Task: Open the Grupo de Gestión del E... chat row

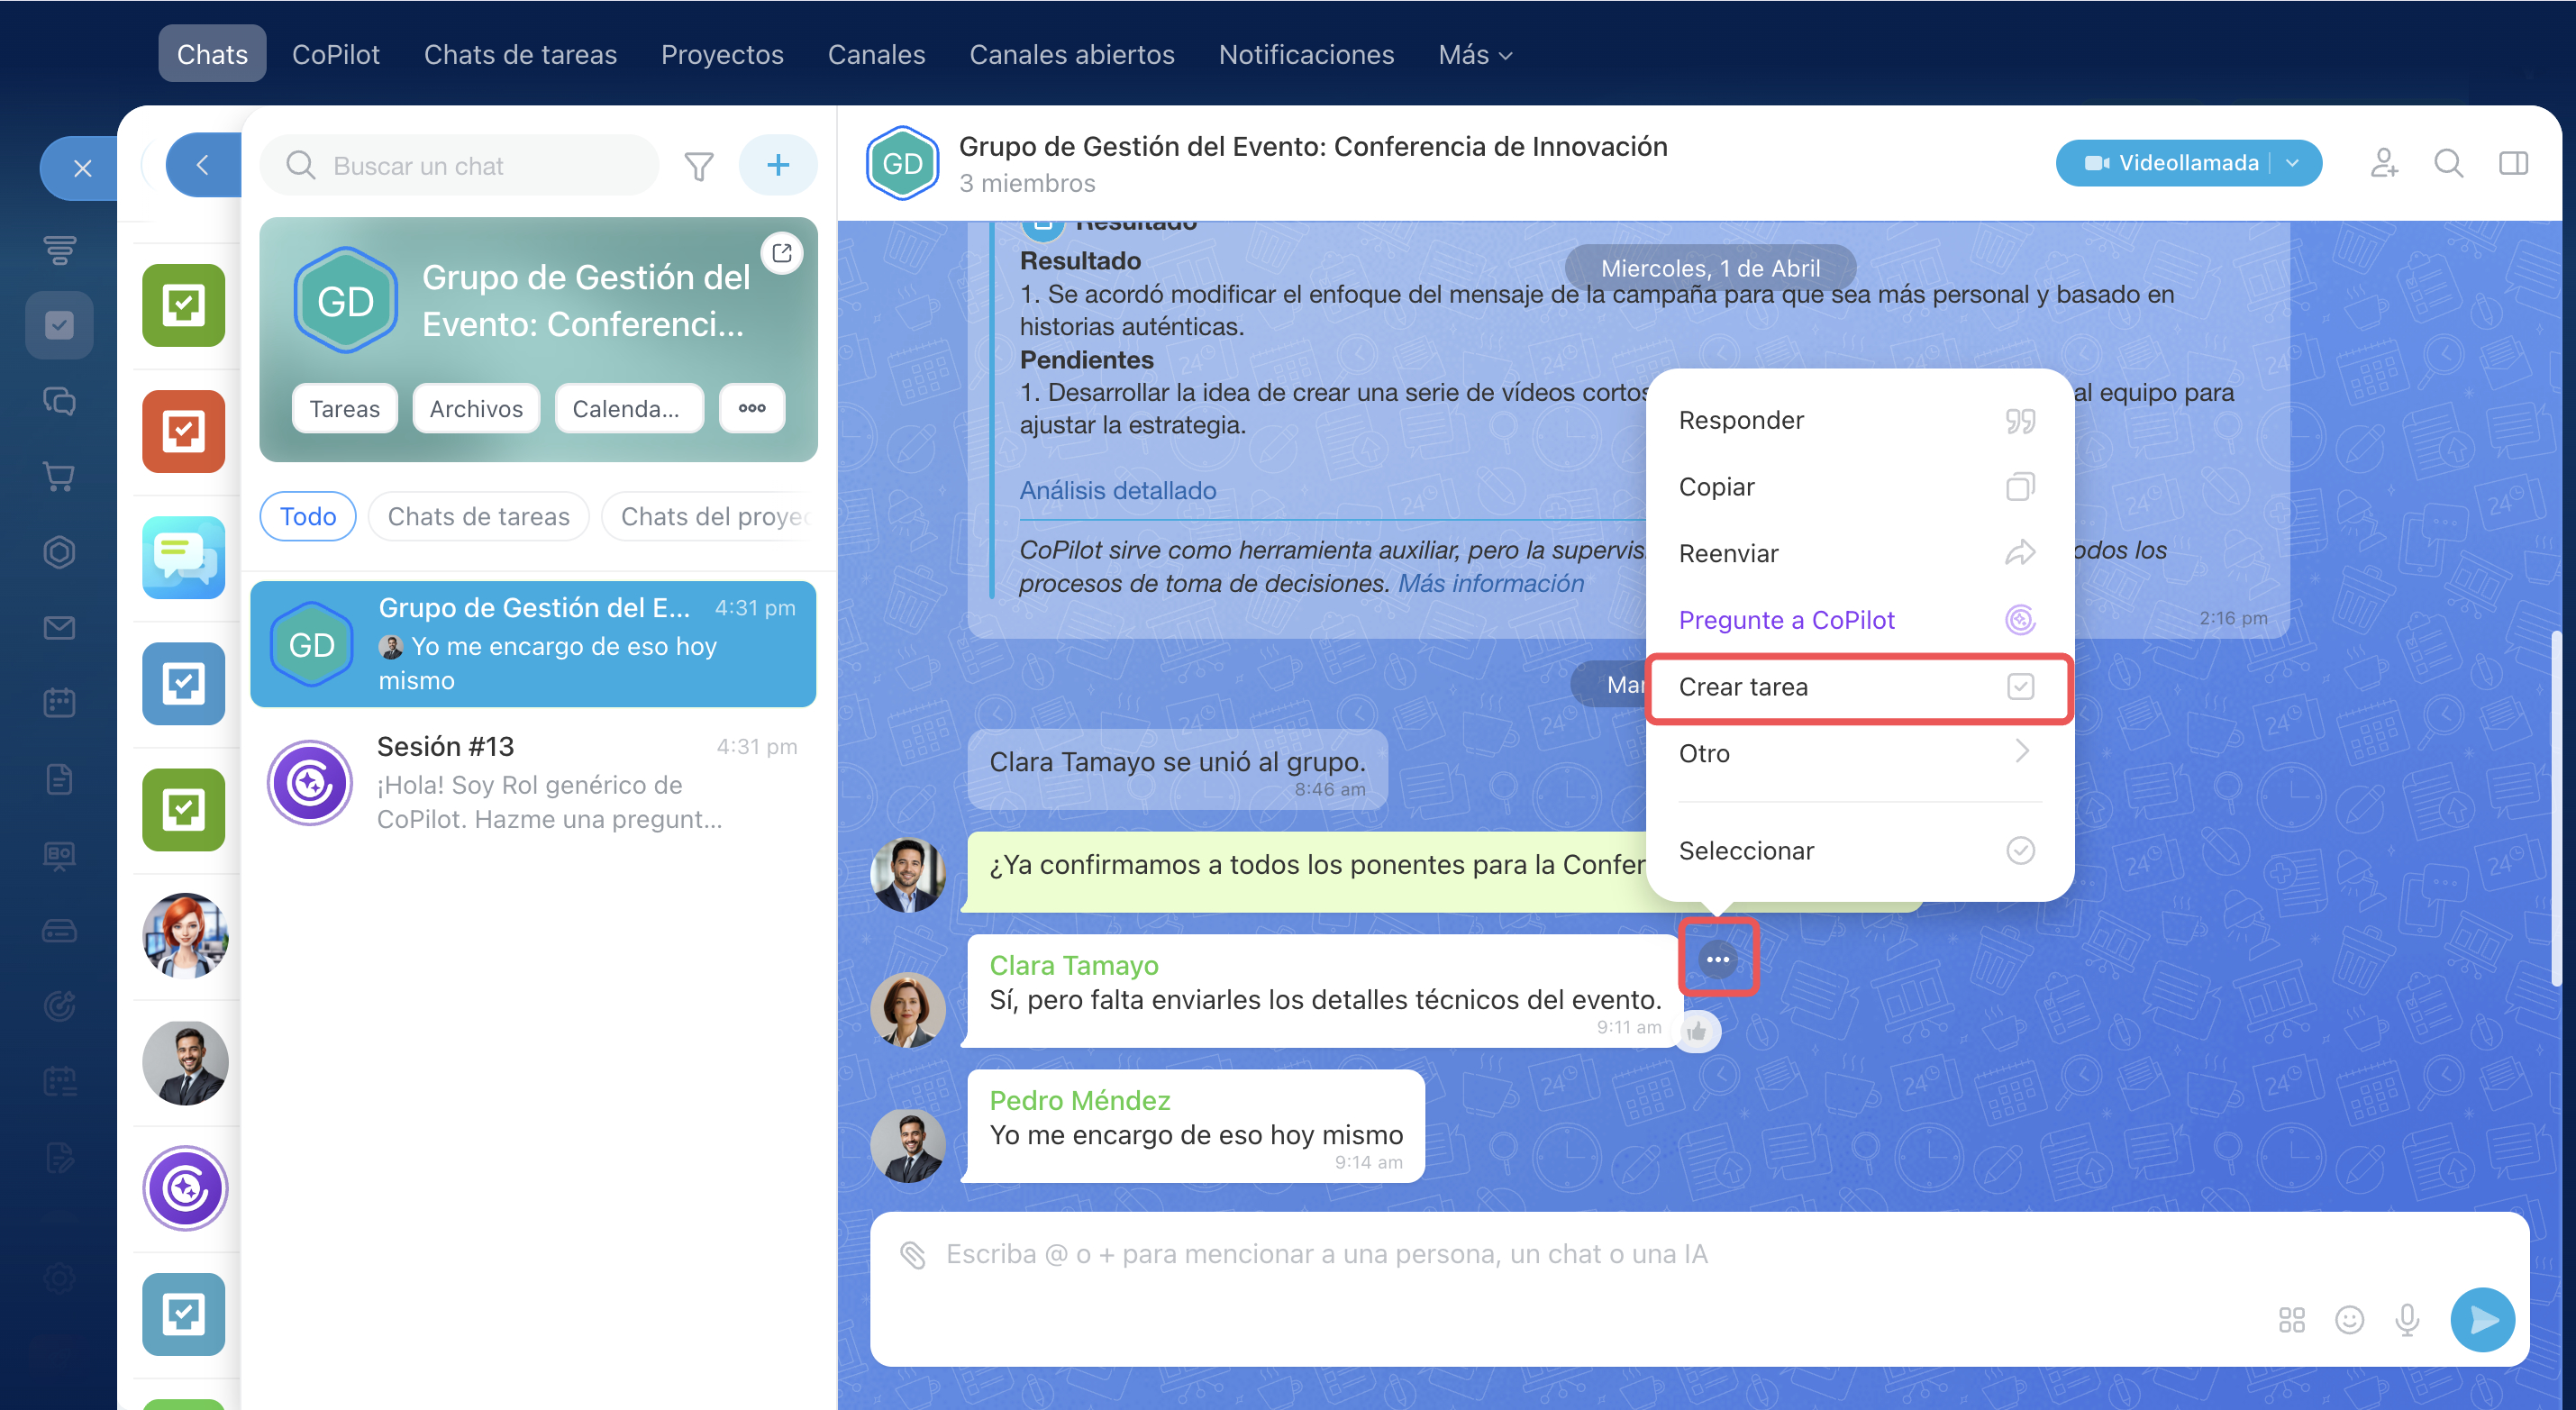Action: pyautogui.click(x=534, y=644)
